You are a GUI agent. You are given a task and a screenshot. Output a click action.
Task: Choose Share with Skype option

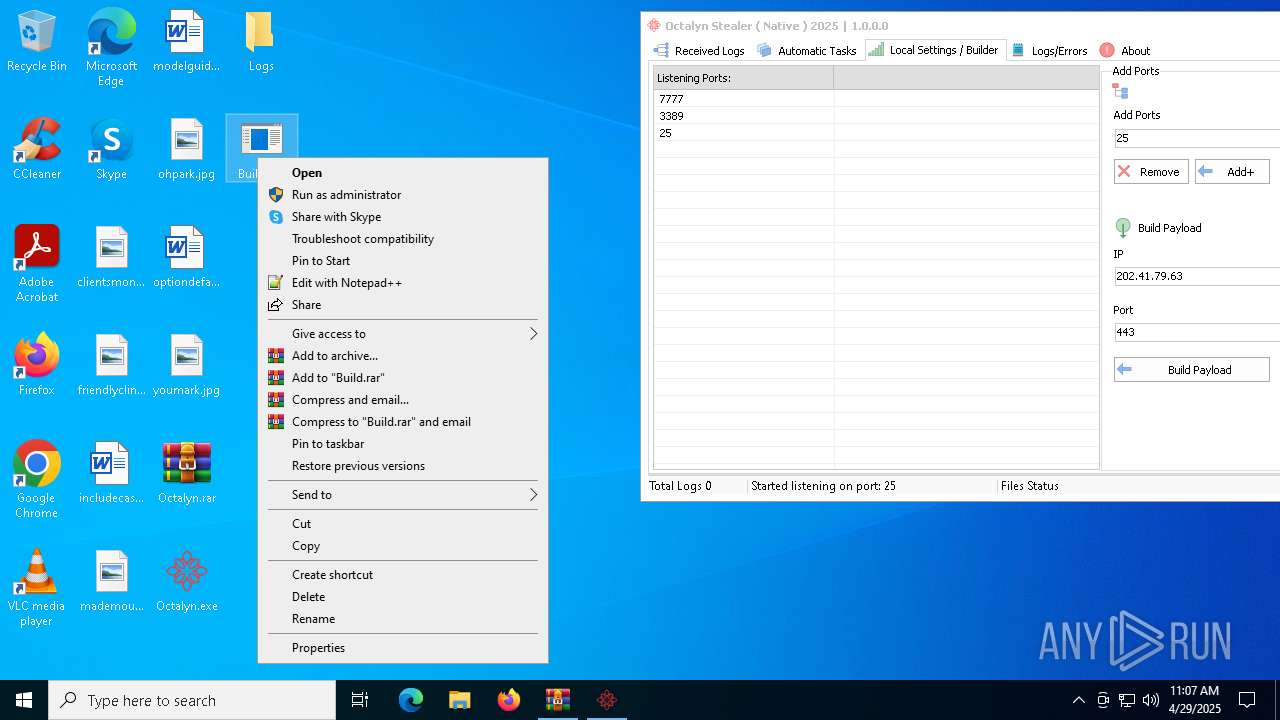click(403, 217)
